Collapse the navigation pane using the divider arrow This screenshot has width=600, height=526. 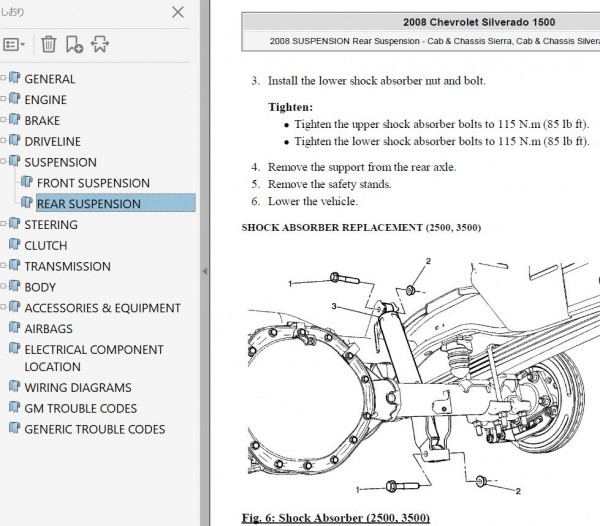[x=205, y=271]
